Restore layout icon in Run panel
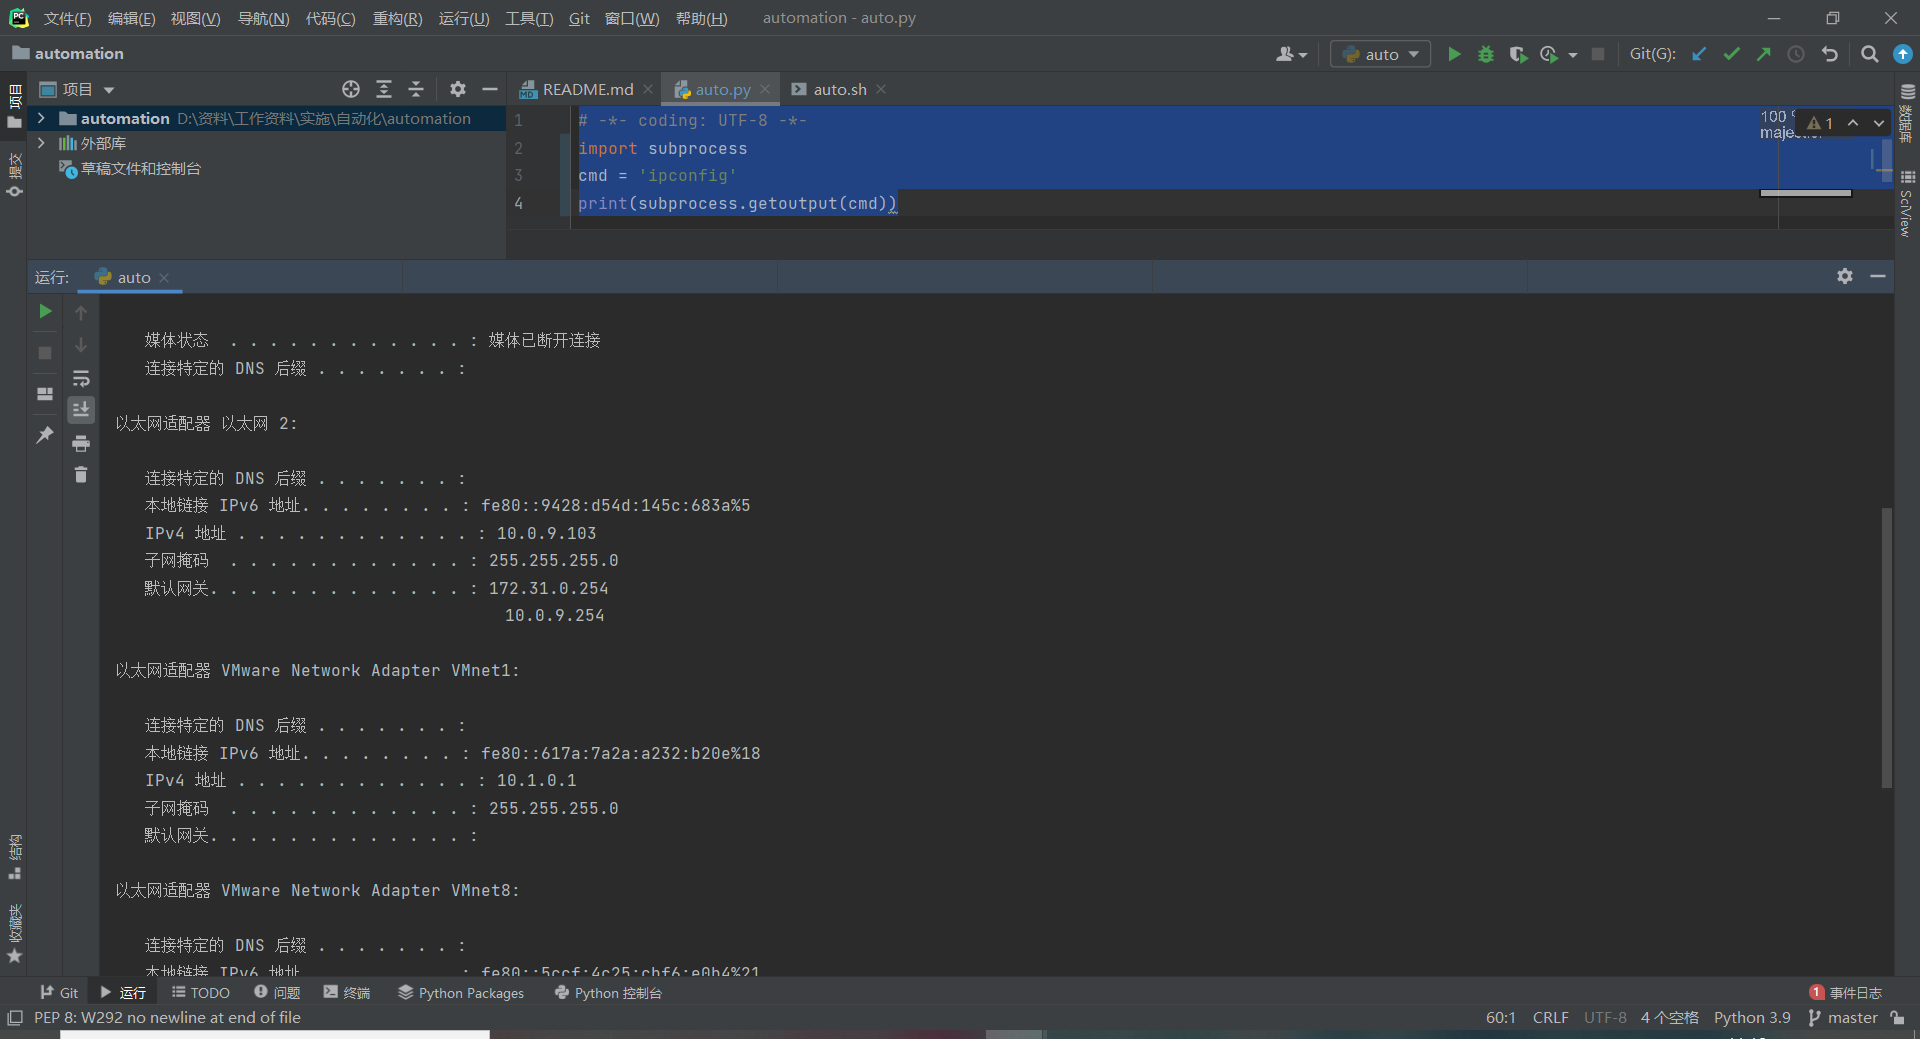The width and height of the screenshot is (1920, 1039). tap(45, 394)
